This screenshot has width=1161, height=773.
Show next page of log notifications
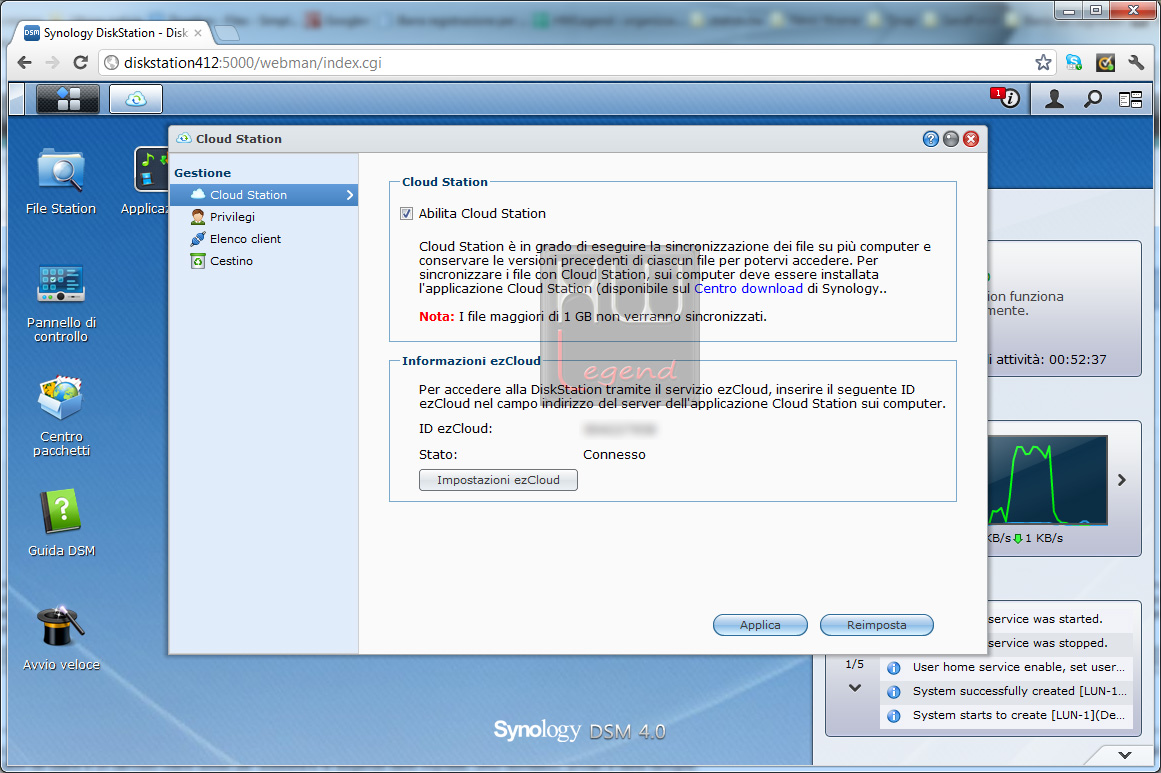(x=854, y=688)
